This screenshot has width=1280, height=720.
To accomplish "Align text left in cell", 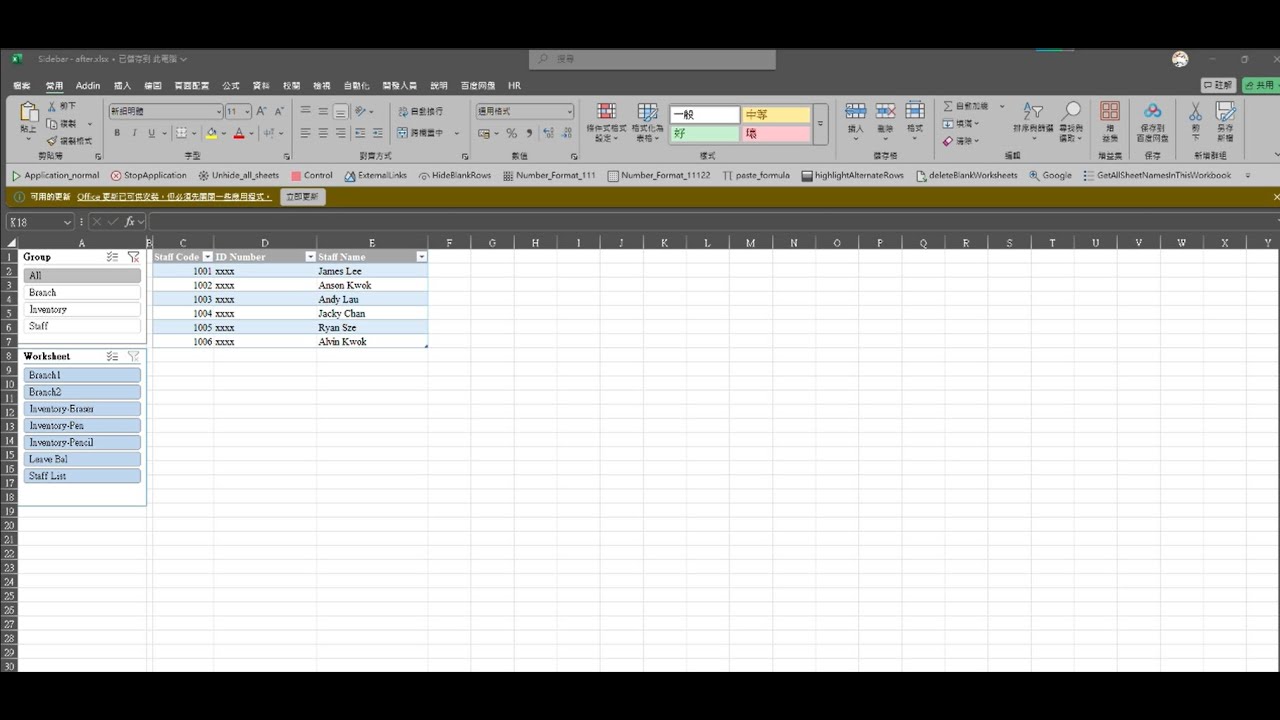I will 306,133.
